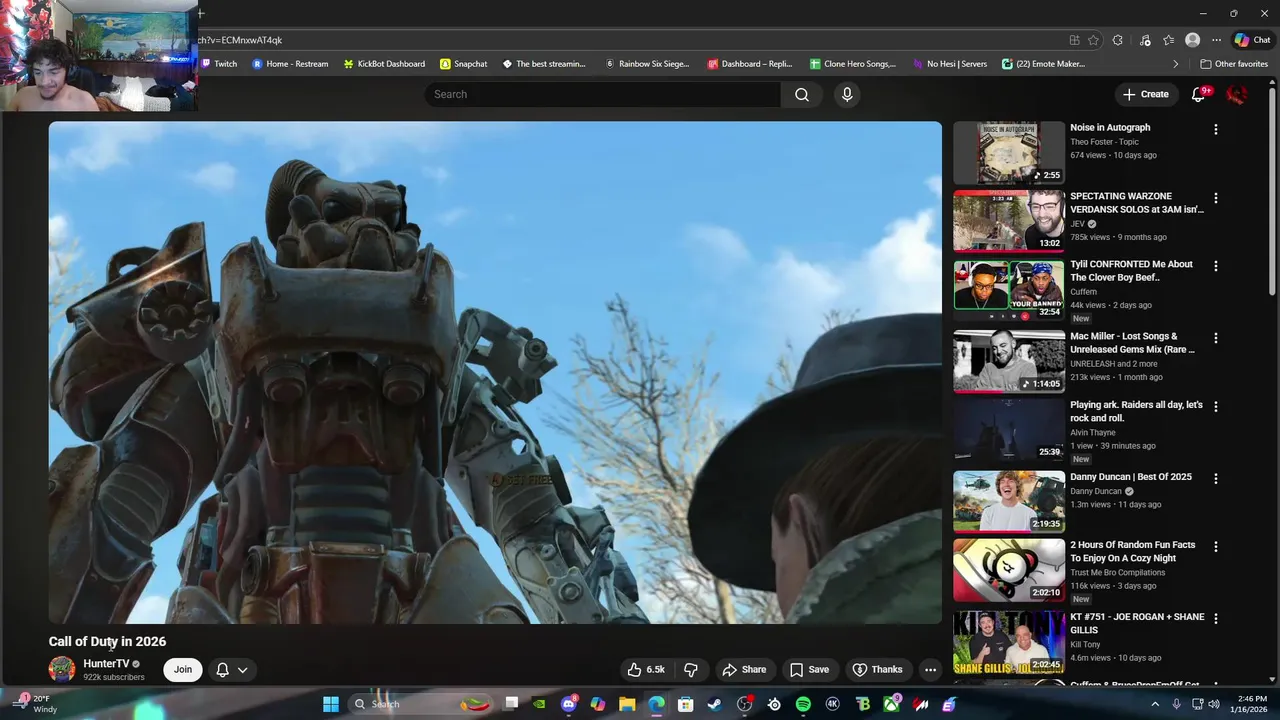
Task: Open menu for Noise in Autograph video
Action: pos(1216,130)
